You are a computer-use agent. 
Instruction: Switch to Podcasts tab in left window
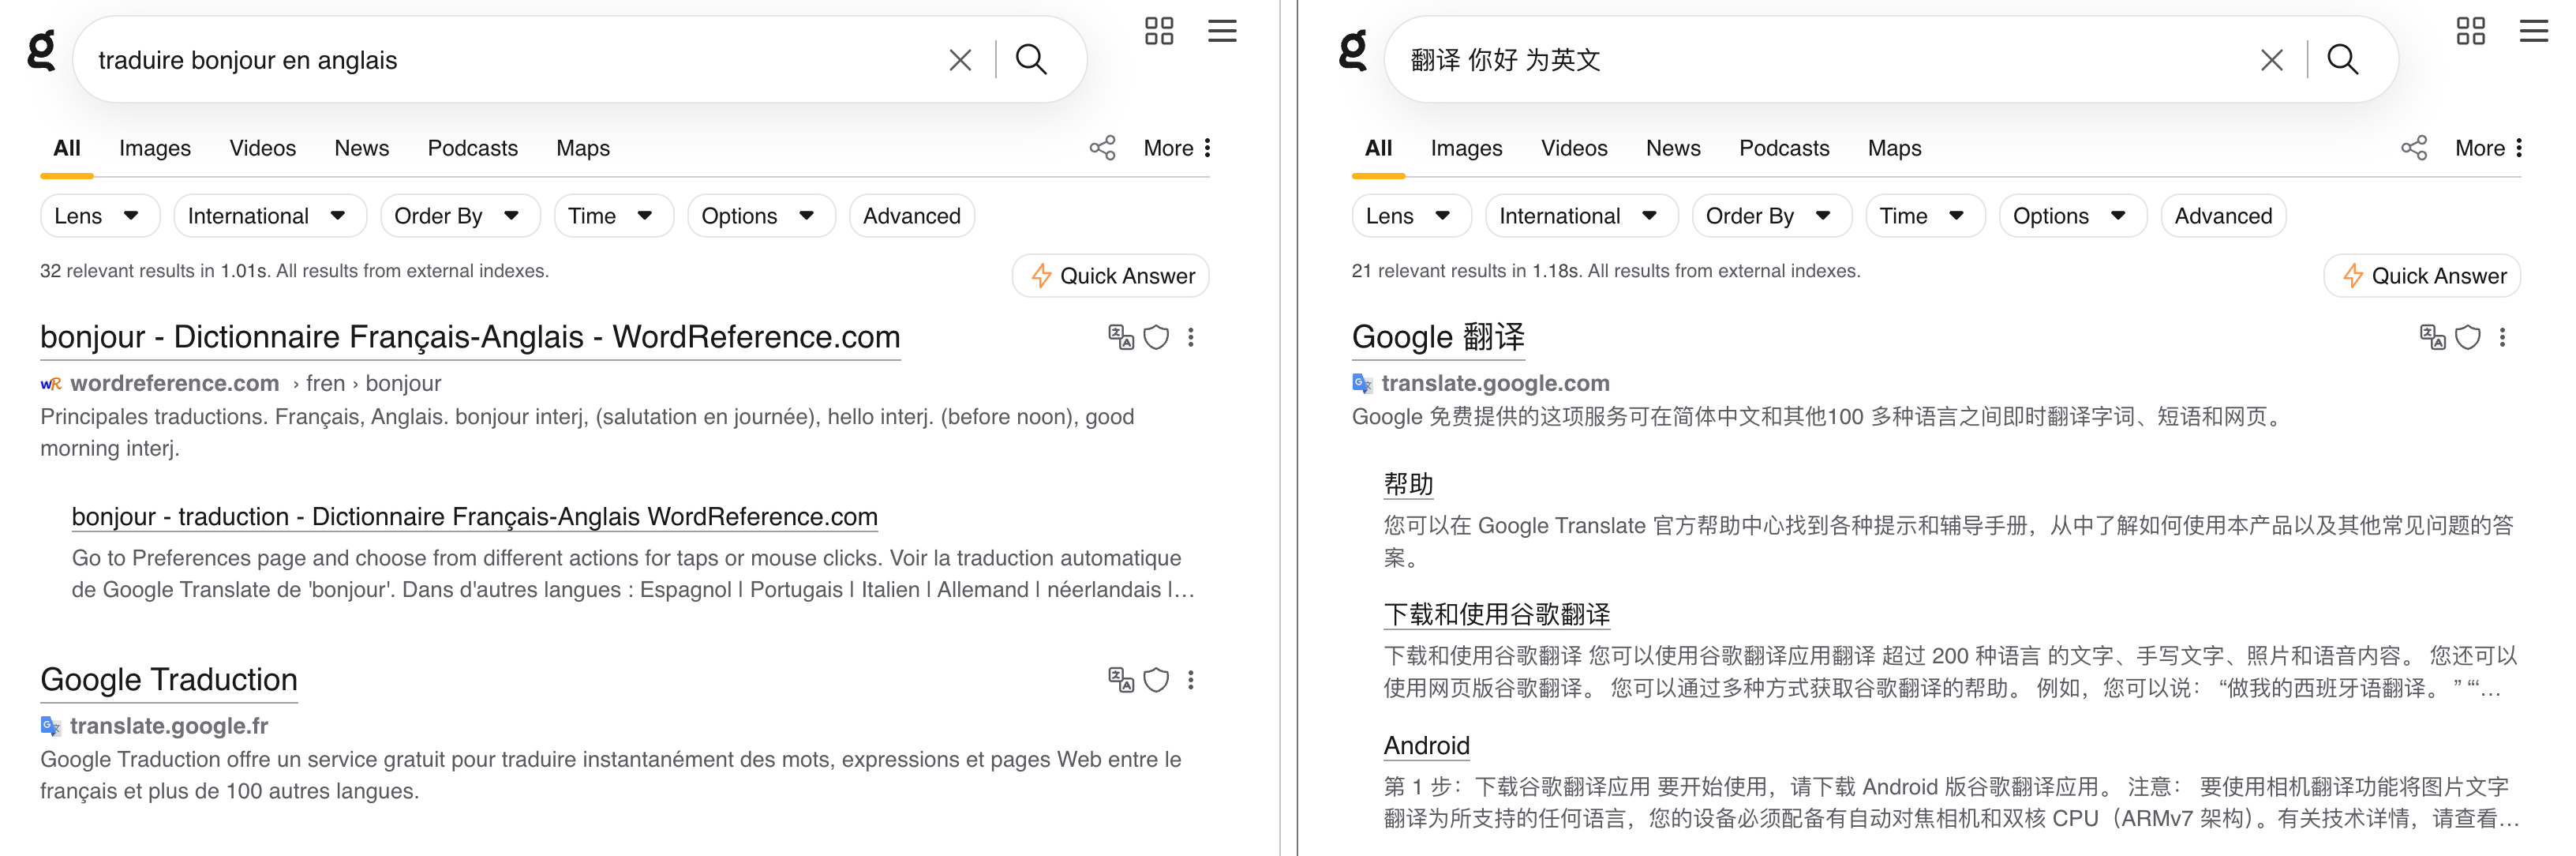472,148
